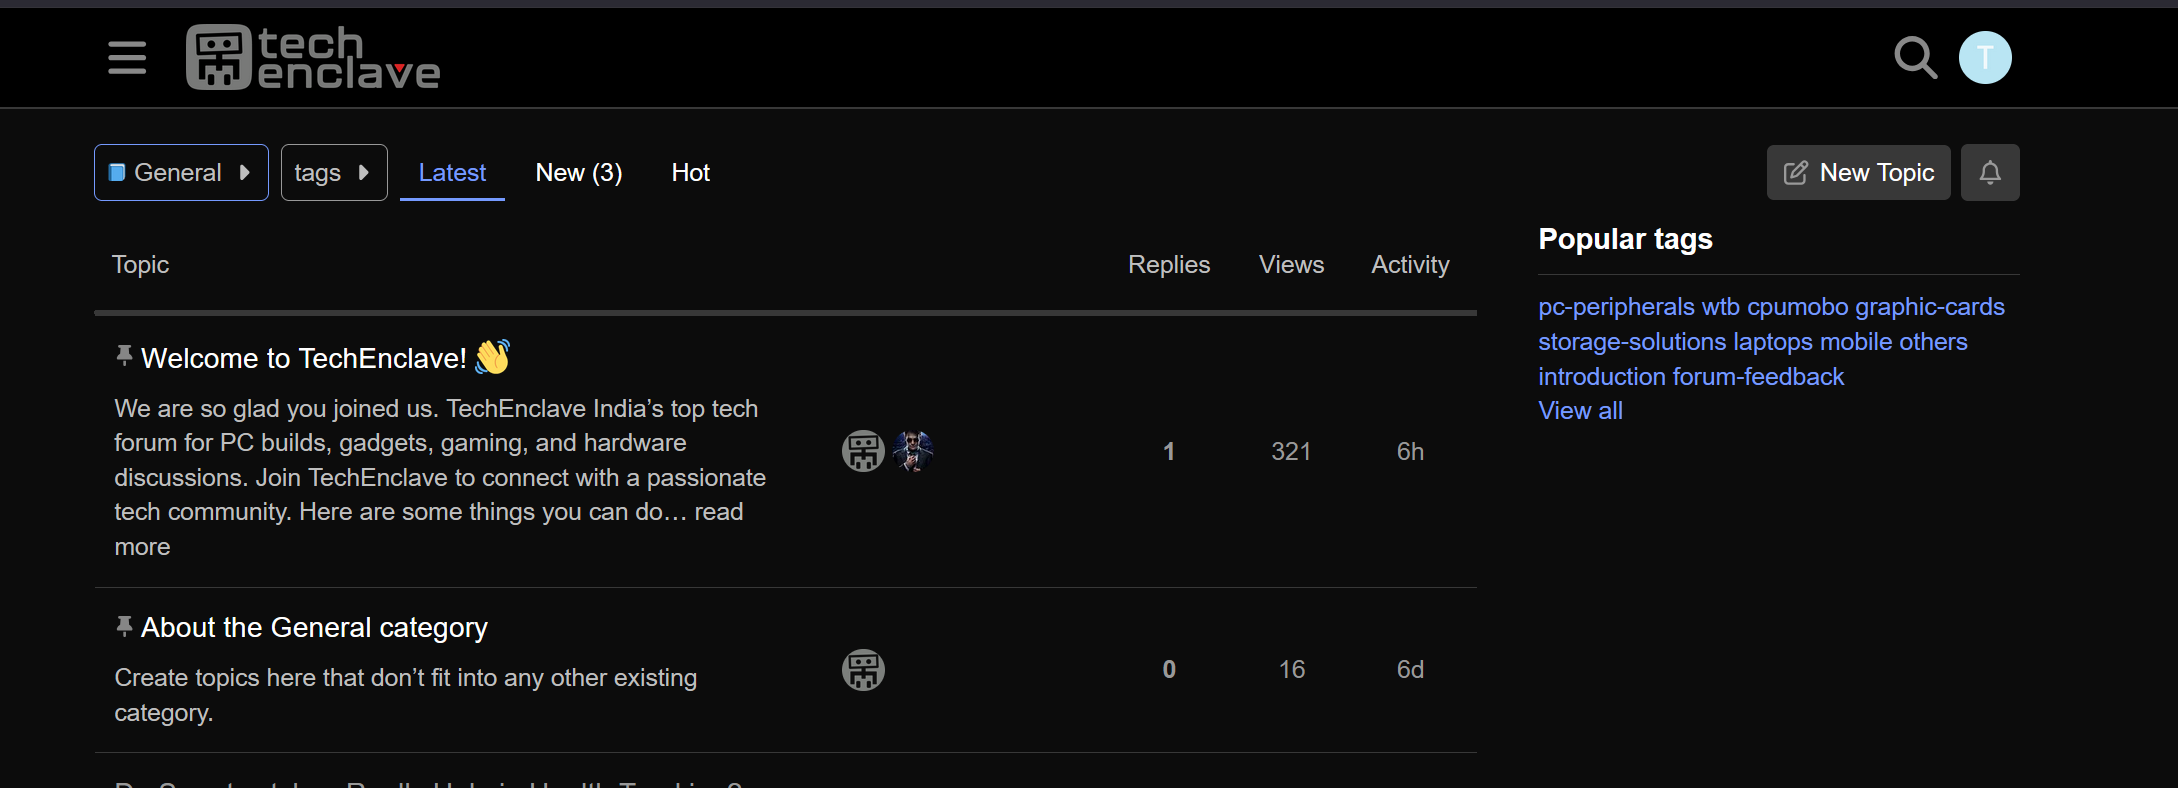Sort topics by Replies column
Viewport: 2178px width, 788px height.
pos(1169,264)
